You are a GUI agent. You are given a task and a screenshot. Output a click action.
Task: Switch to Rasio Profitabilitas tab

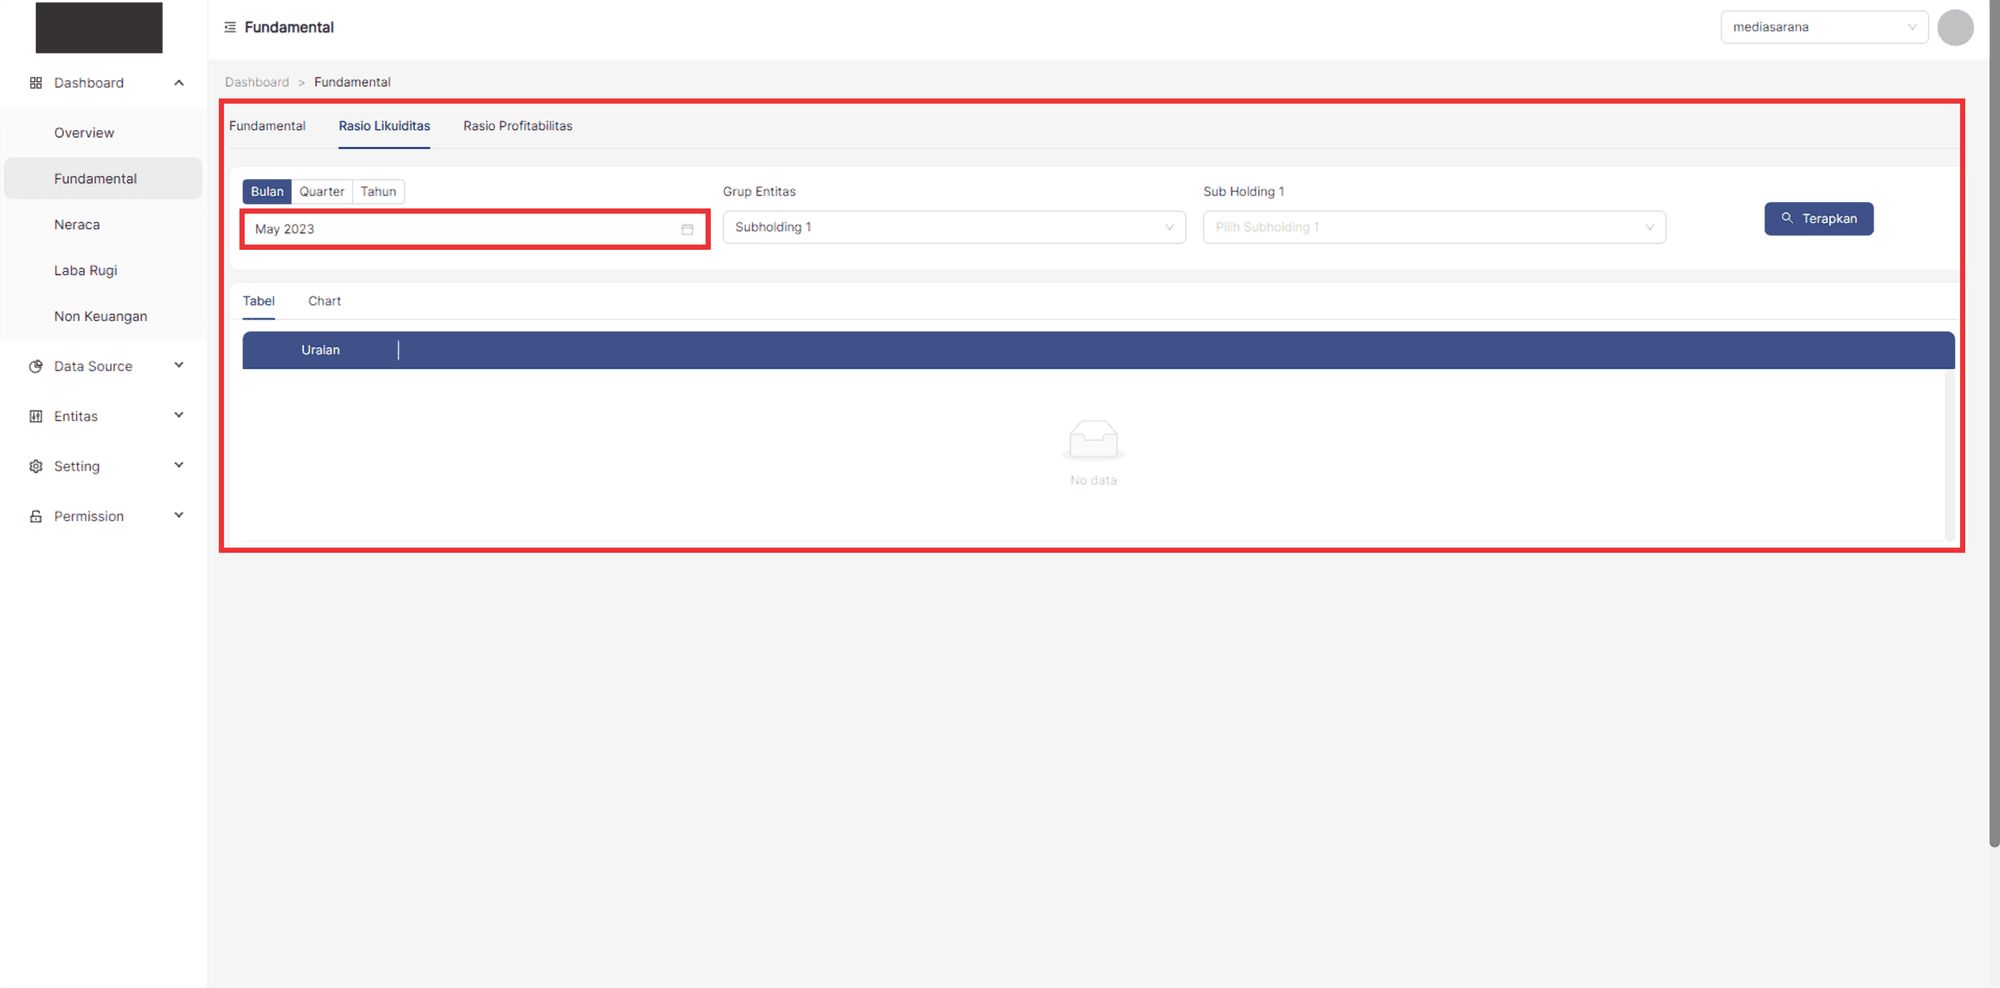pyautogui.click(x=517, y=126)
